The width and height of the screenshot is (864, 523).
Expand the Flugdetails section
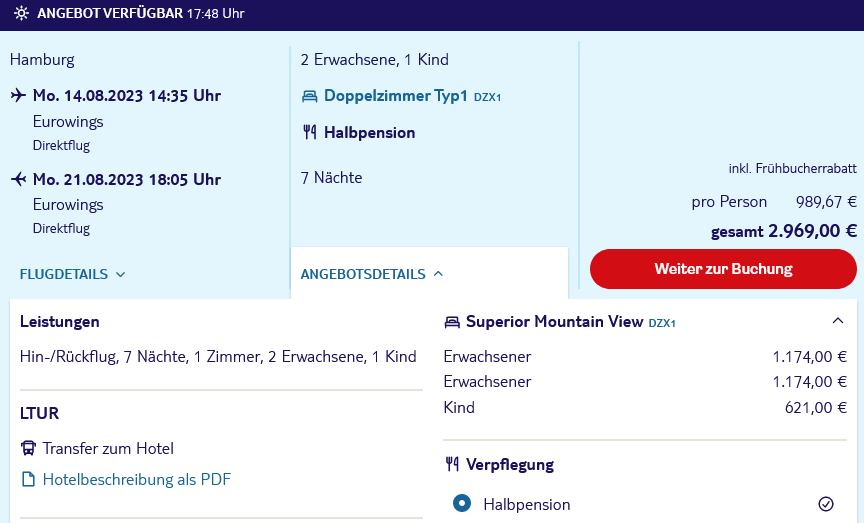[x=73, y=274]
